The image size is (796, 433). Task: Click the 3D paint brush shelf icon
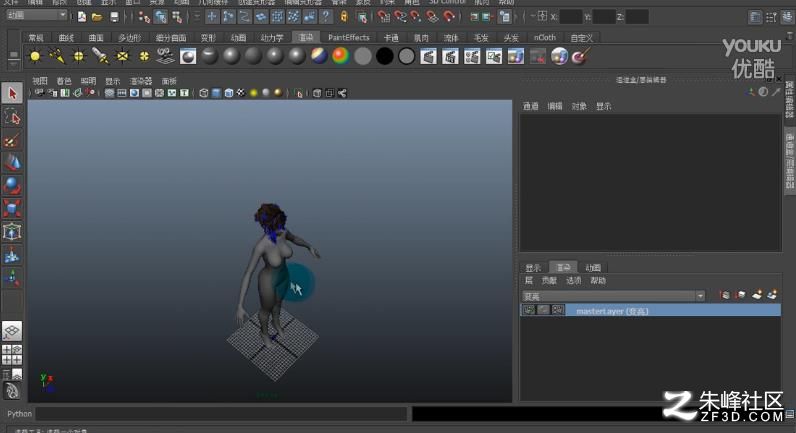(580, 56)
